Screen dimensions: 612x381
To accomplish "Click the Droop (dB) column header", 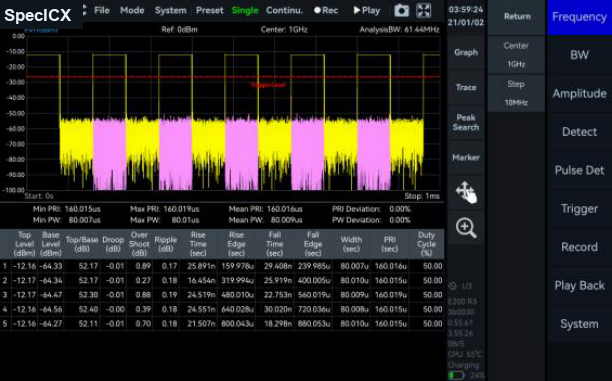I will 113,244.
